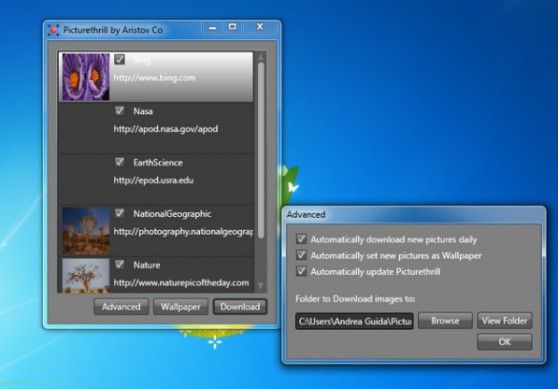Click the Wallpaper button

pyautogui.click(x=180, y=307)
